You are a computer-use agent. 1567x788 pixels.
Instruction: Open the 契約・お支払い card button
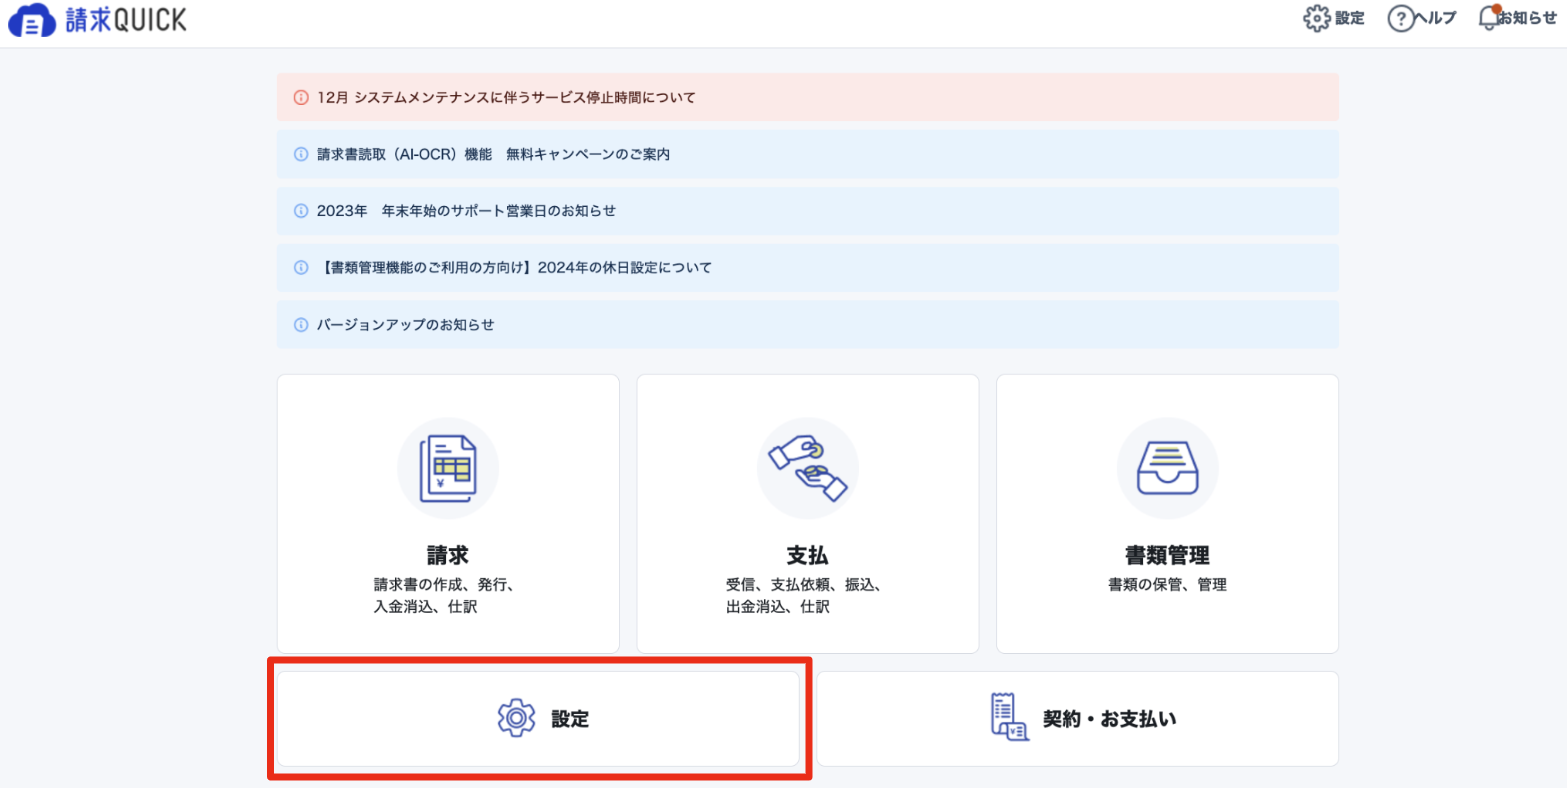1077,719
